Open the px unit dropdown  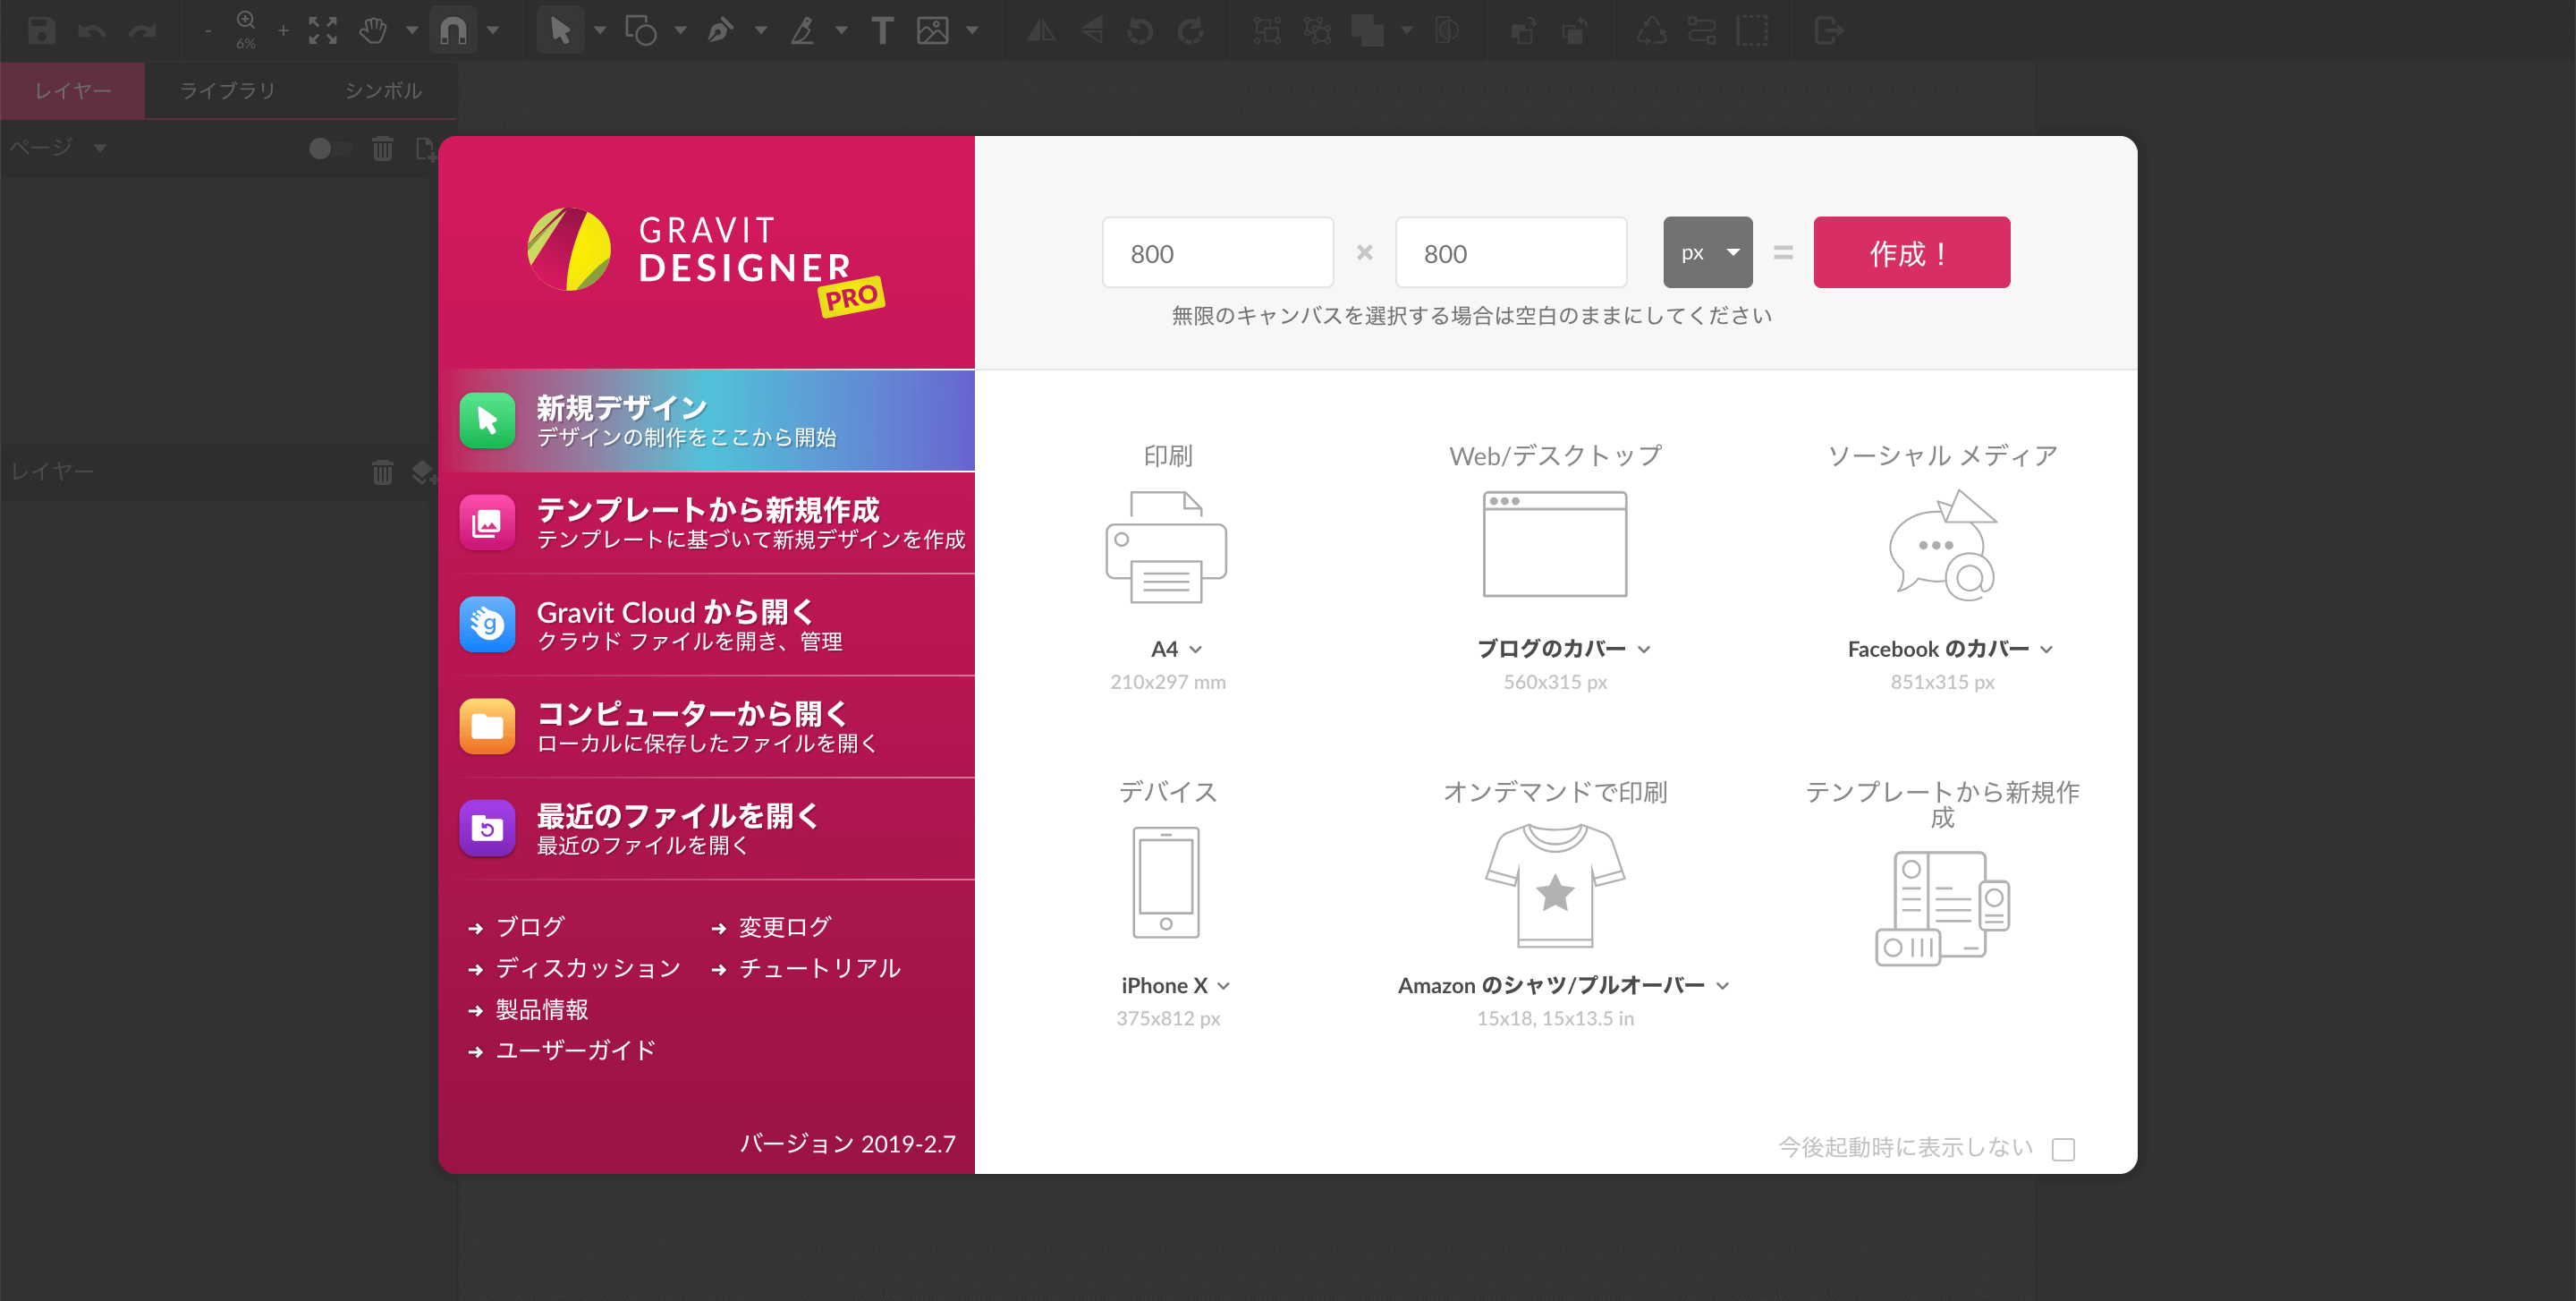1707,252
